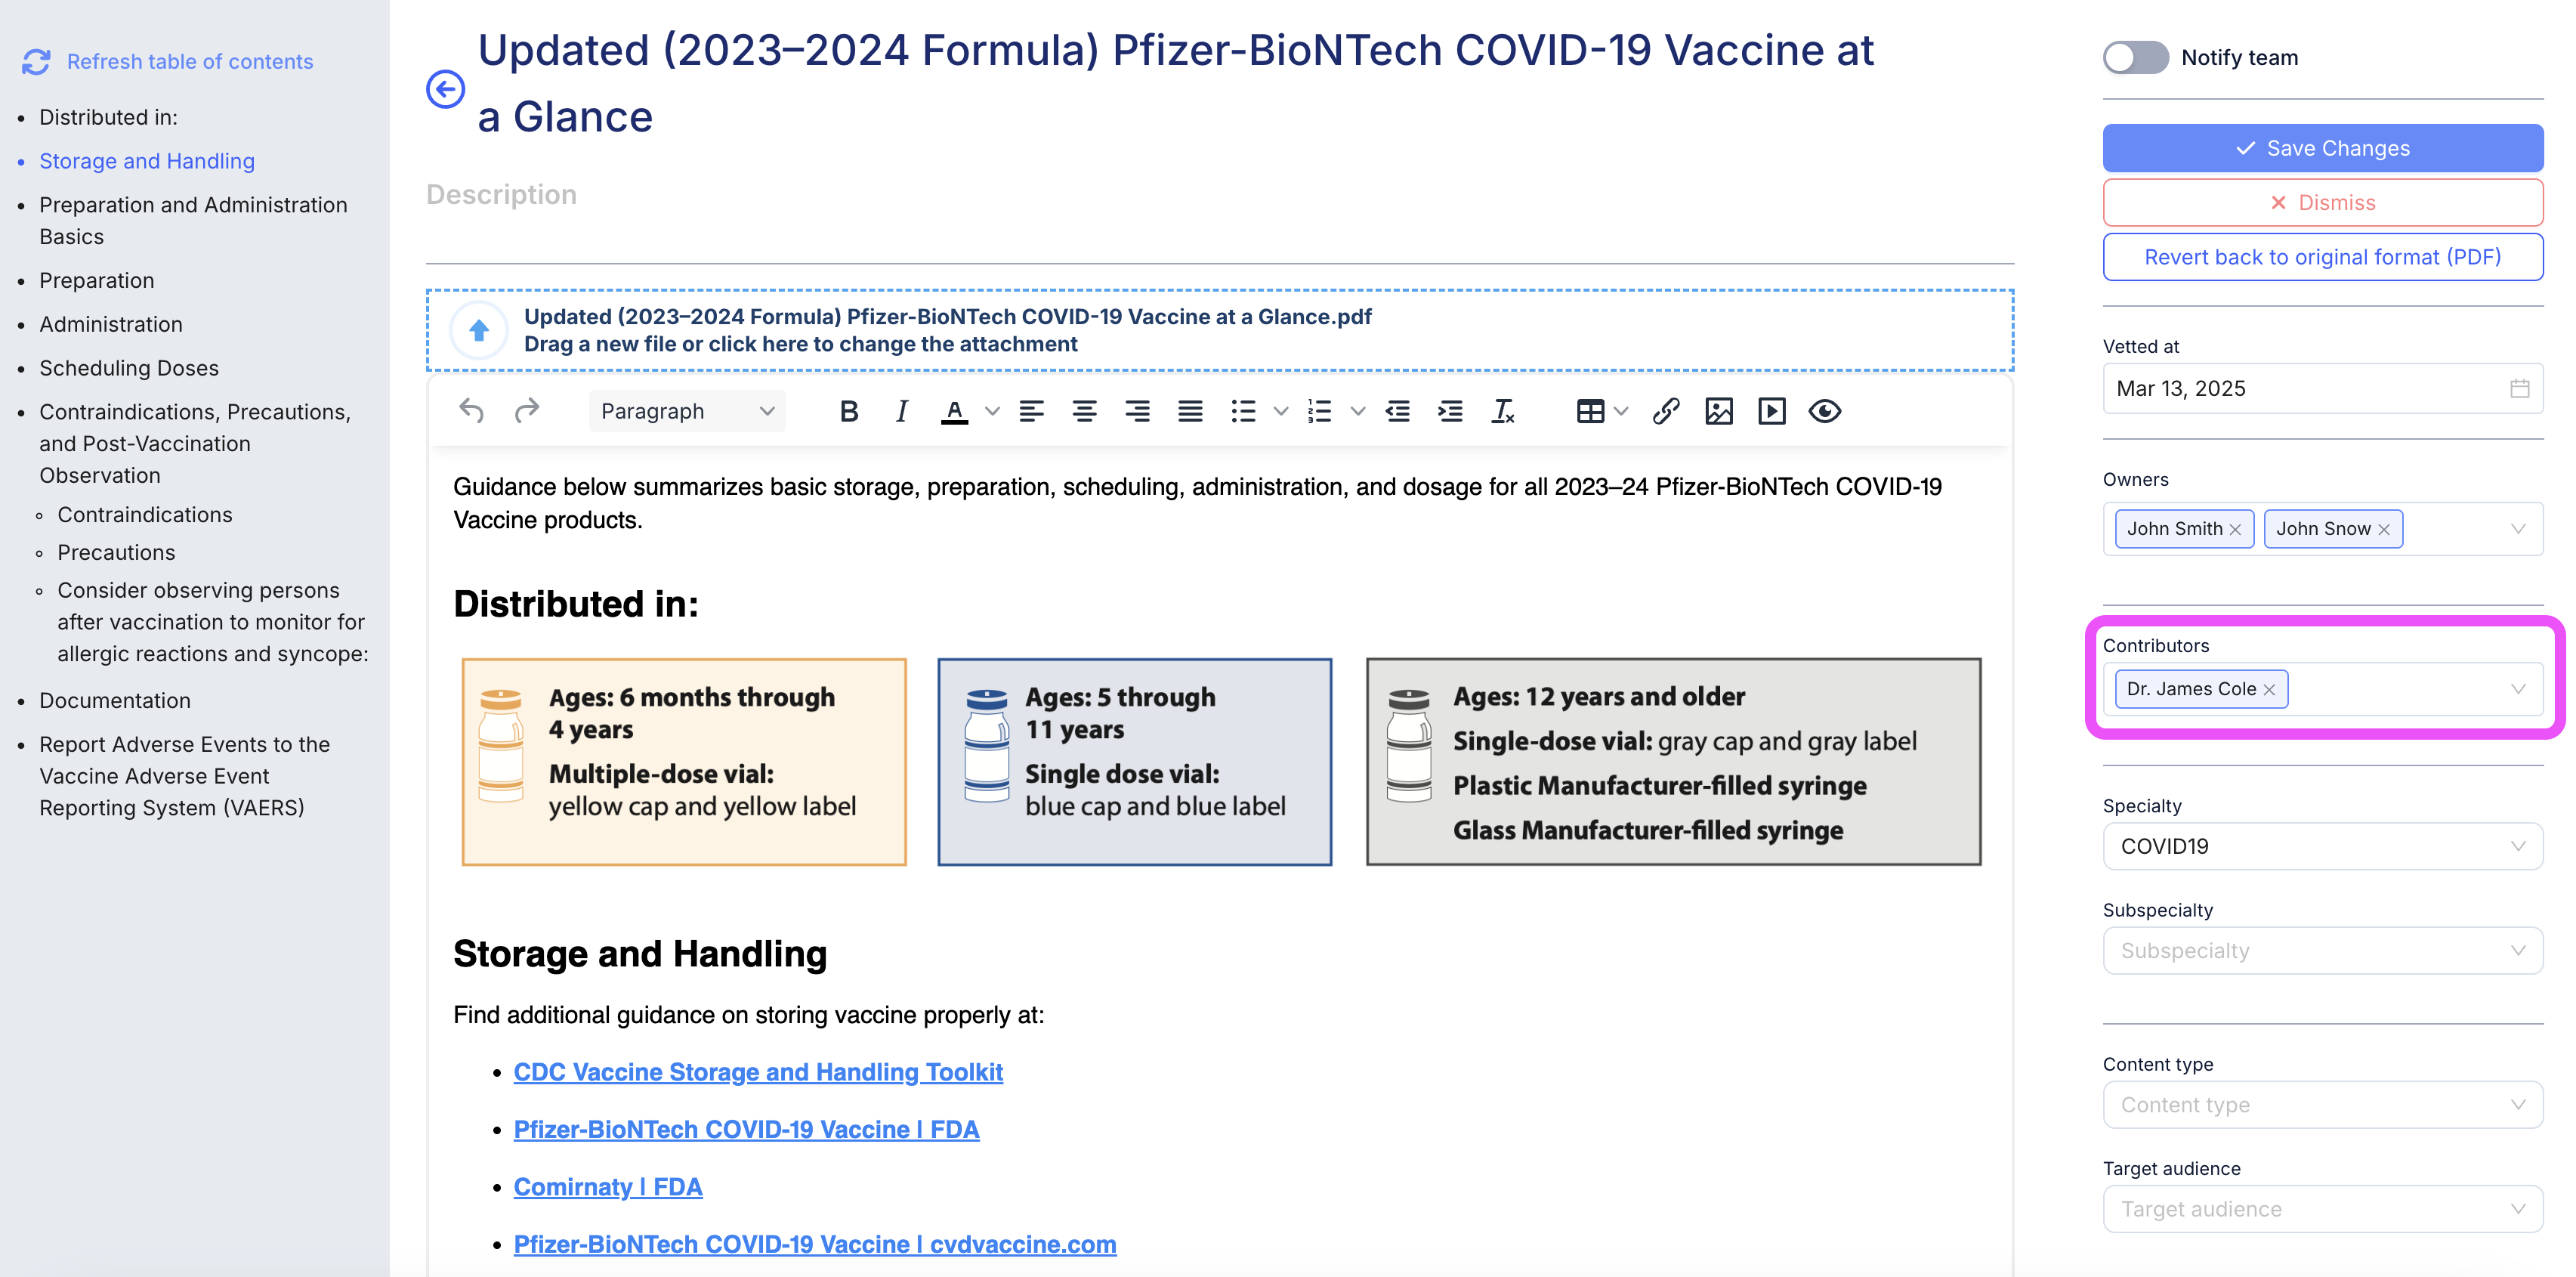Open the Comirnaty | FDA link

tap(608, 1187)
